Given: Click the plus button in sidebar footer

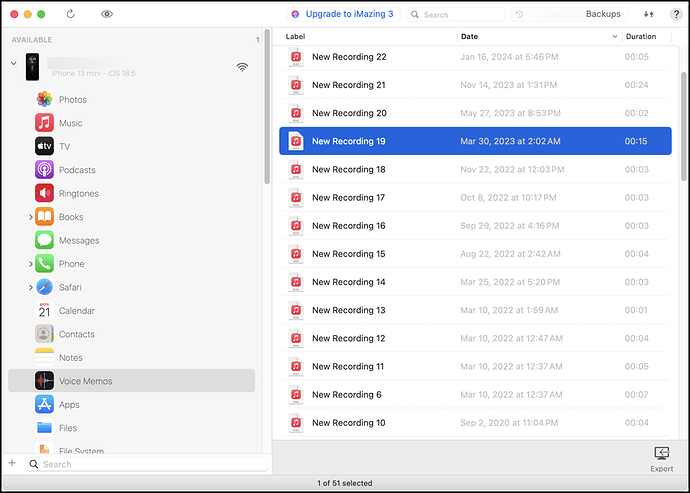Looking at the screenshot, I should [x=12, y=463].
